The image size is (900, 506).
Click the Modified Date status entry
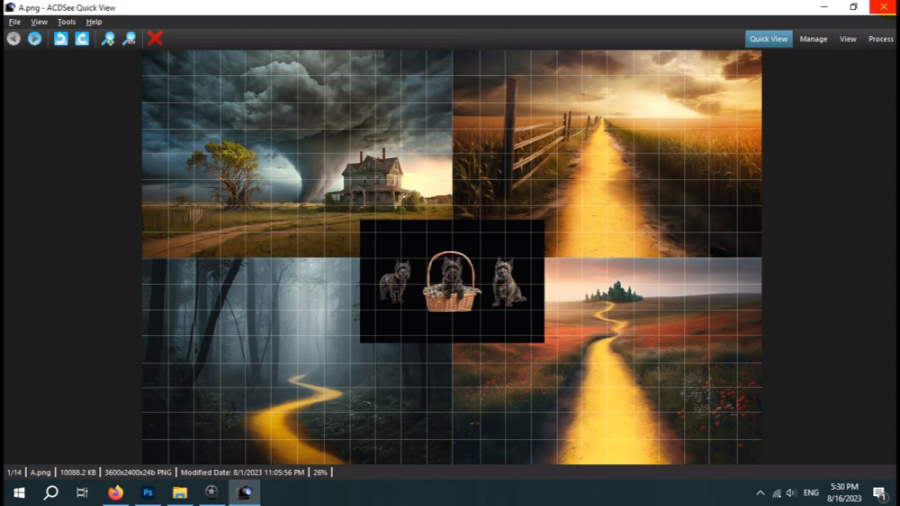pyautogui.click(x=242, y=473)
